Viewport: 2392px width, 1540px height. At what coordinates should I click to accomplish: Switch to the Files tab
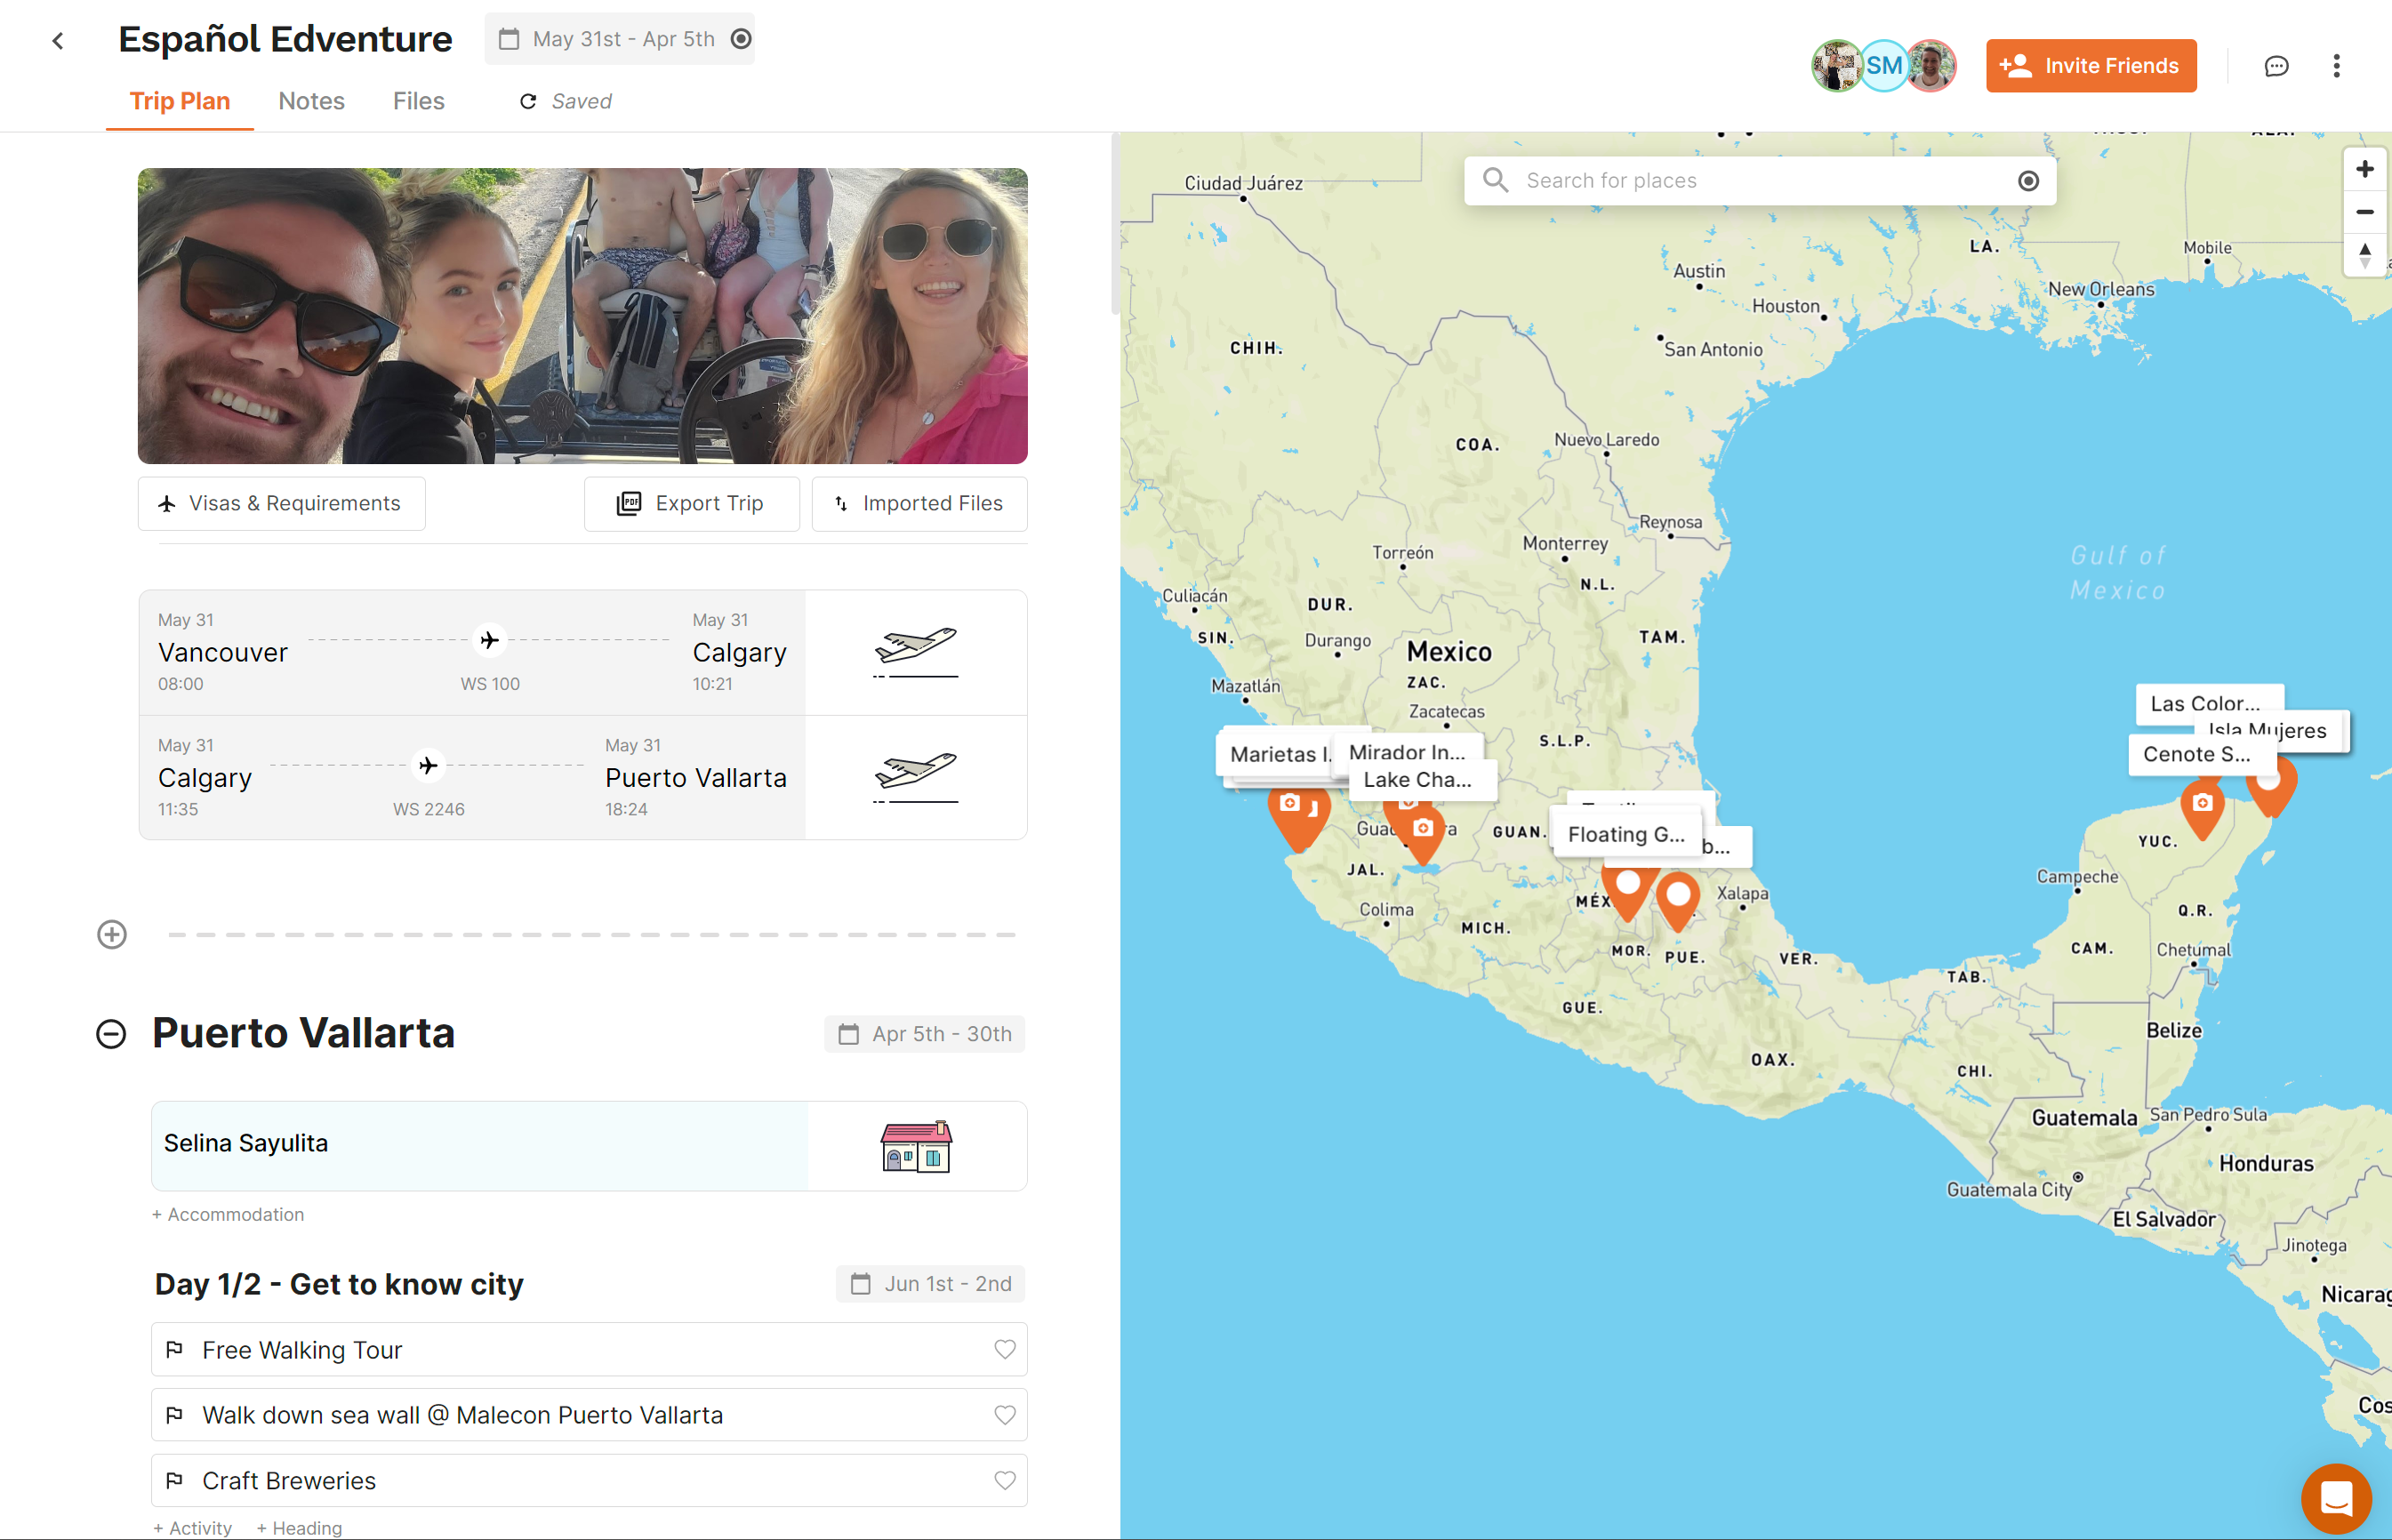[x=418, y=101]
